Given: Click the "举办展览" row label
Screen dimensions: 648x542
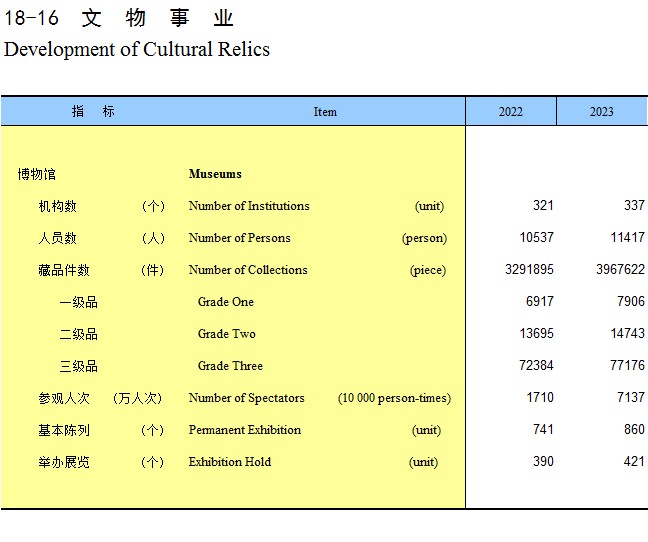Looking at the screenshot, I should click(64, 462).
